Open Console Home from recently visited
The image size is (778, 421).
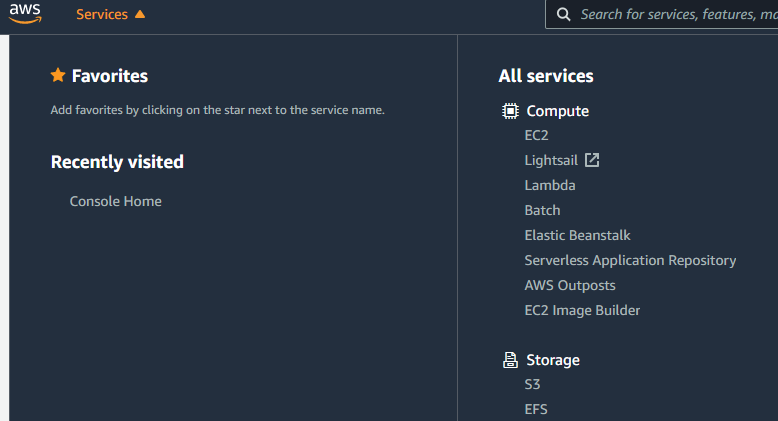115,201
